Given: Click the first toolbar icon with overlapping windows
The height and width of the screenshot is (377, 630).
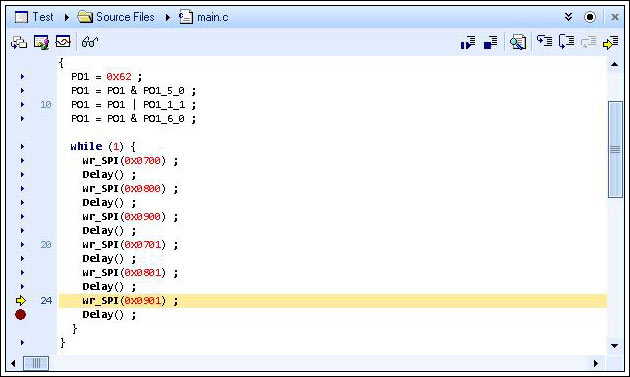Looking at the screenshot, I should [19, 42].
